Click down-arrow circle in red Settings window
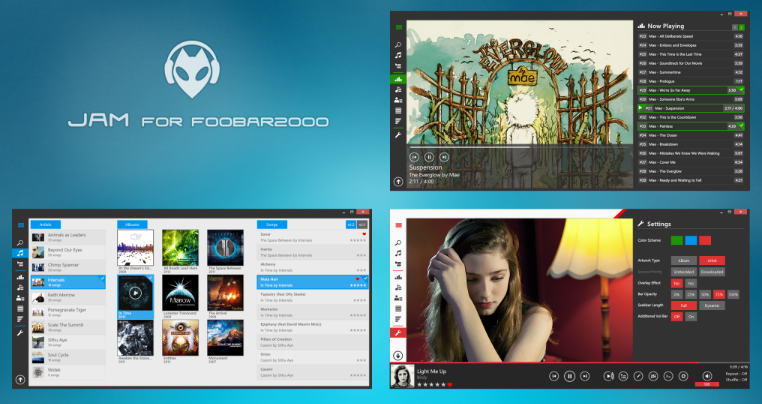This screenshot has width=762, height=404. 398,355
